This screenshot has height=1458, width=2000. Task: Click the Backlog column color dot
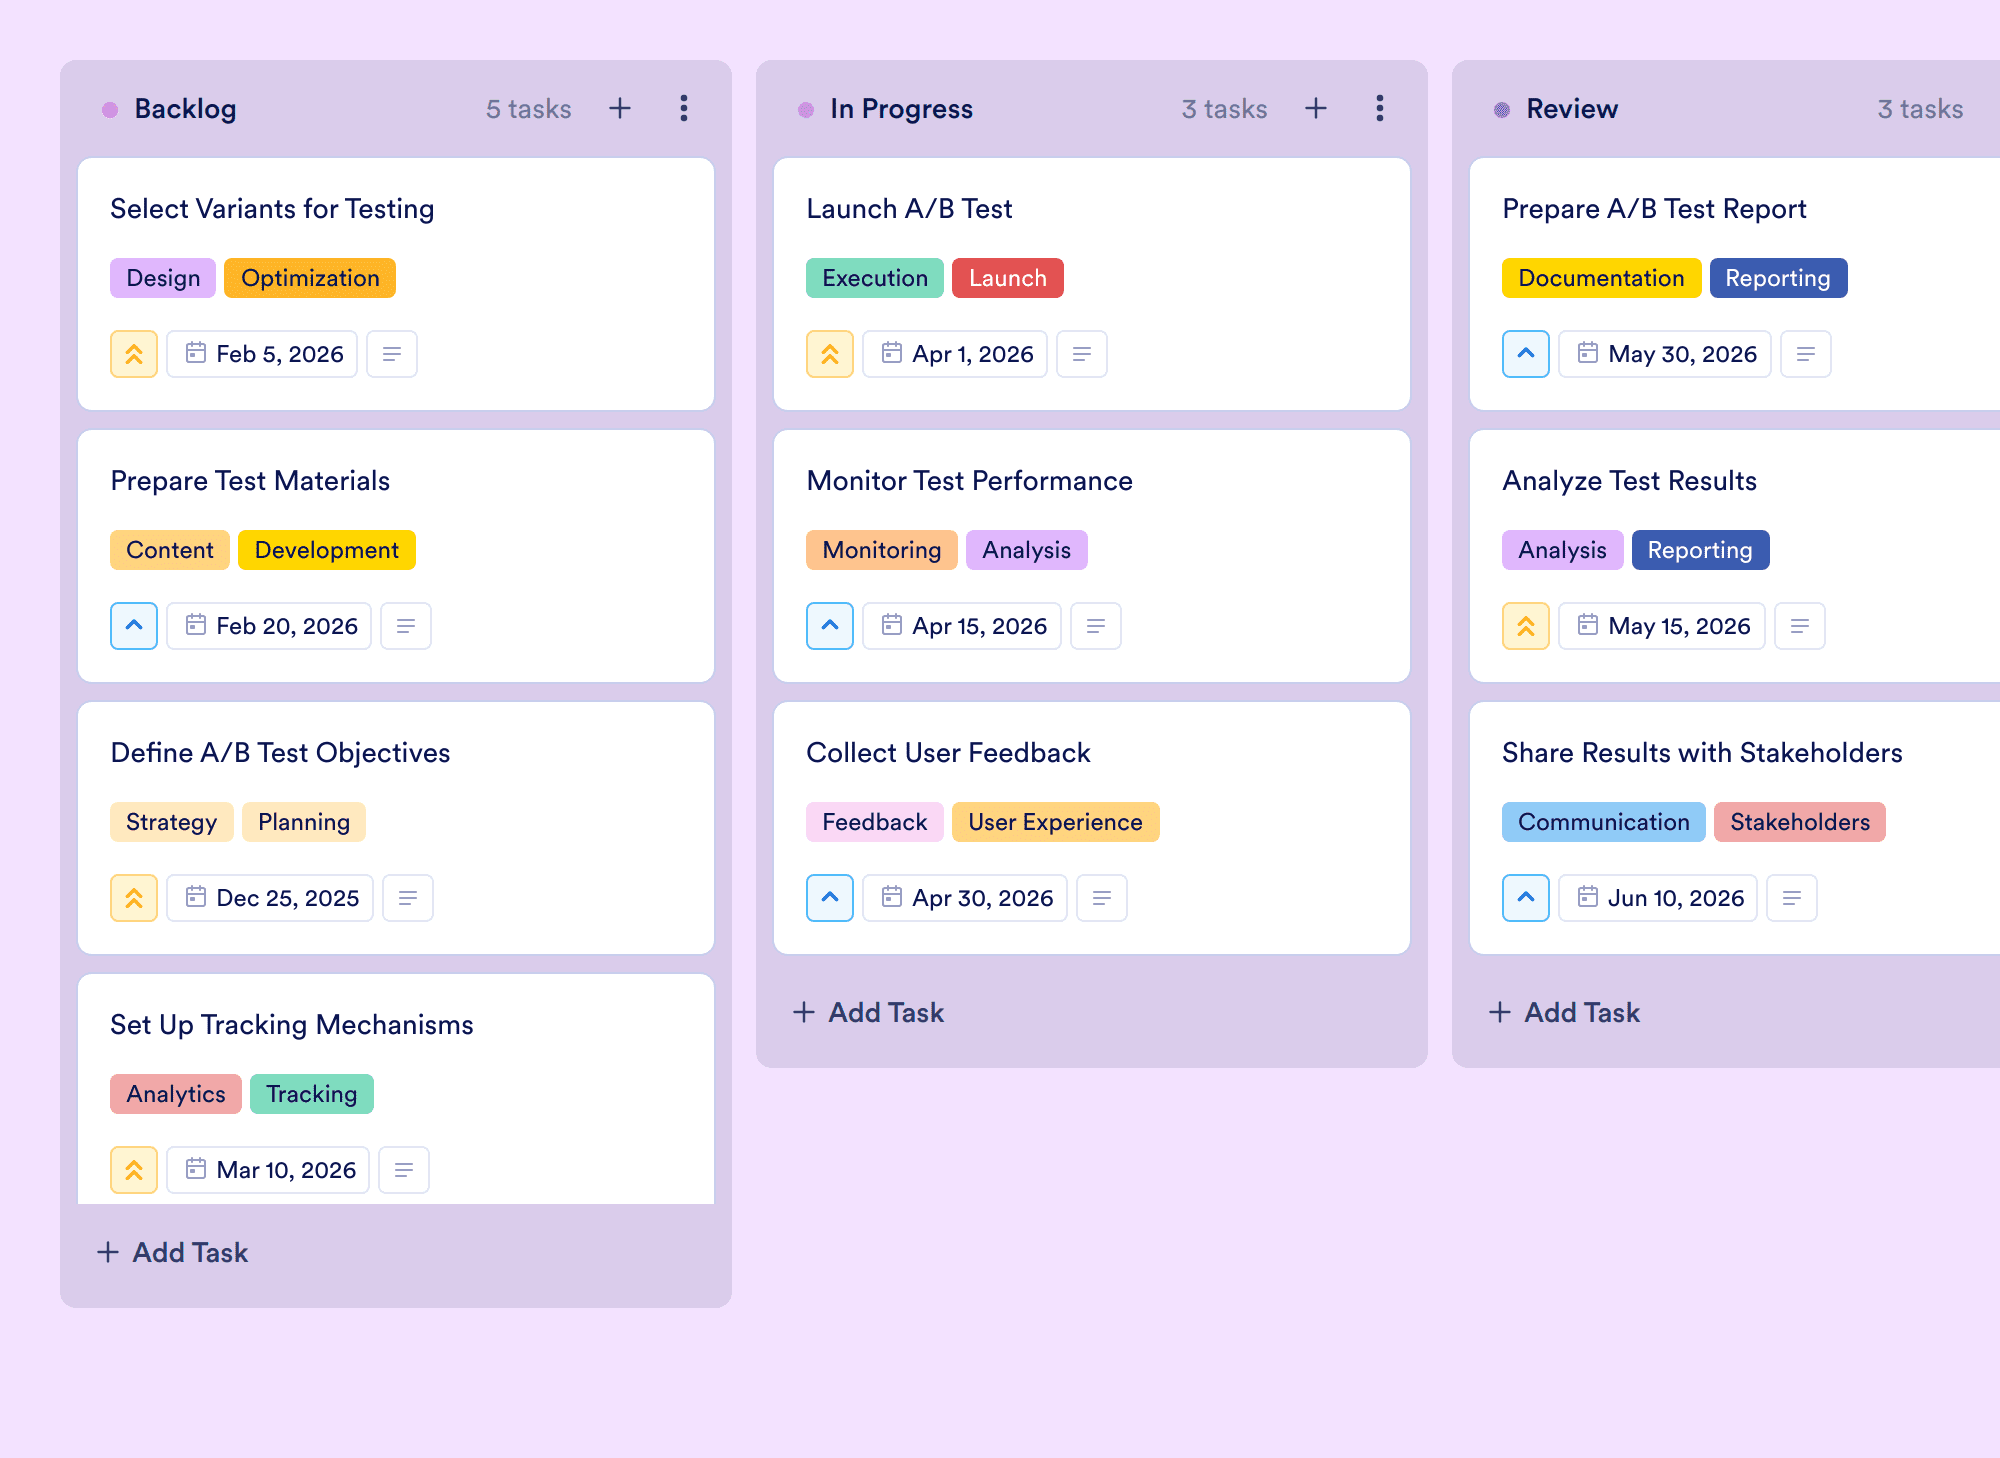[x=110, y=109]
